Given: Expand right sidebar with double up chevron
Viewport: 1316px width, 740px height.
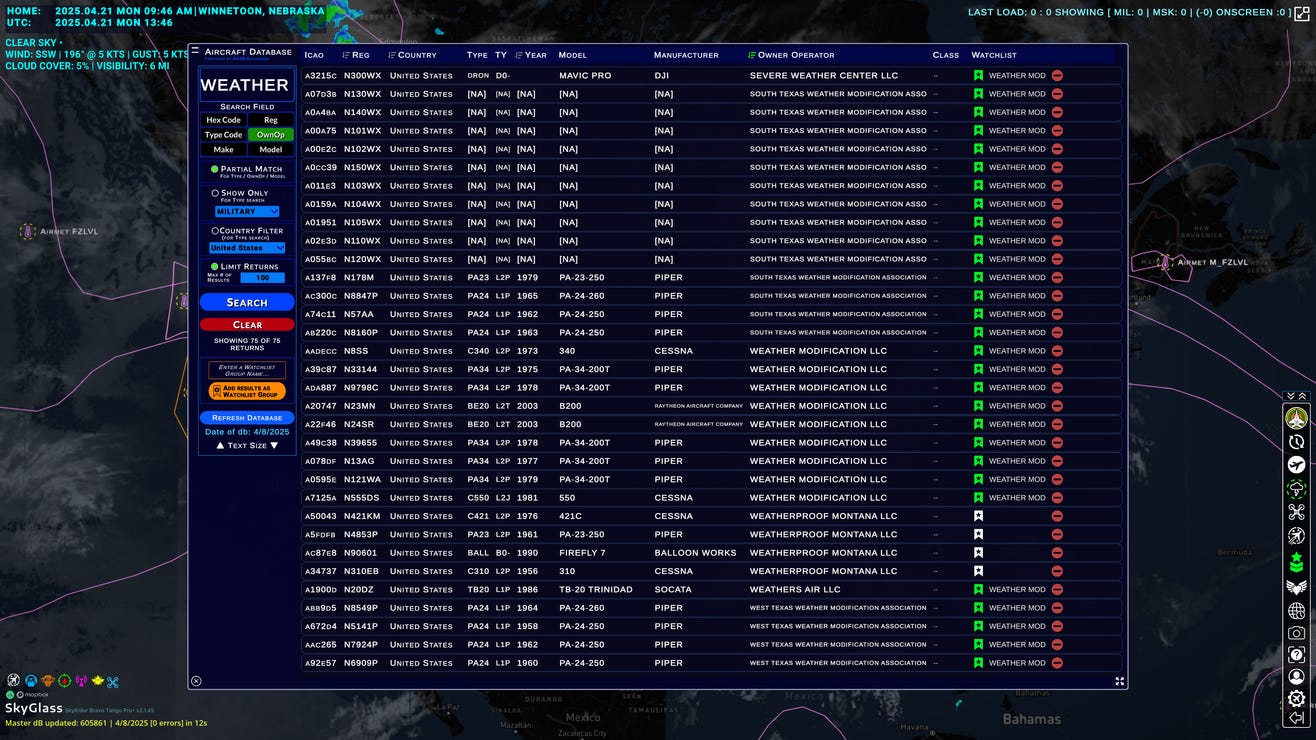Looking at the screenshot, I should (x=1302, y=397).
